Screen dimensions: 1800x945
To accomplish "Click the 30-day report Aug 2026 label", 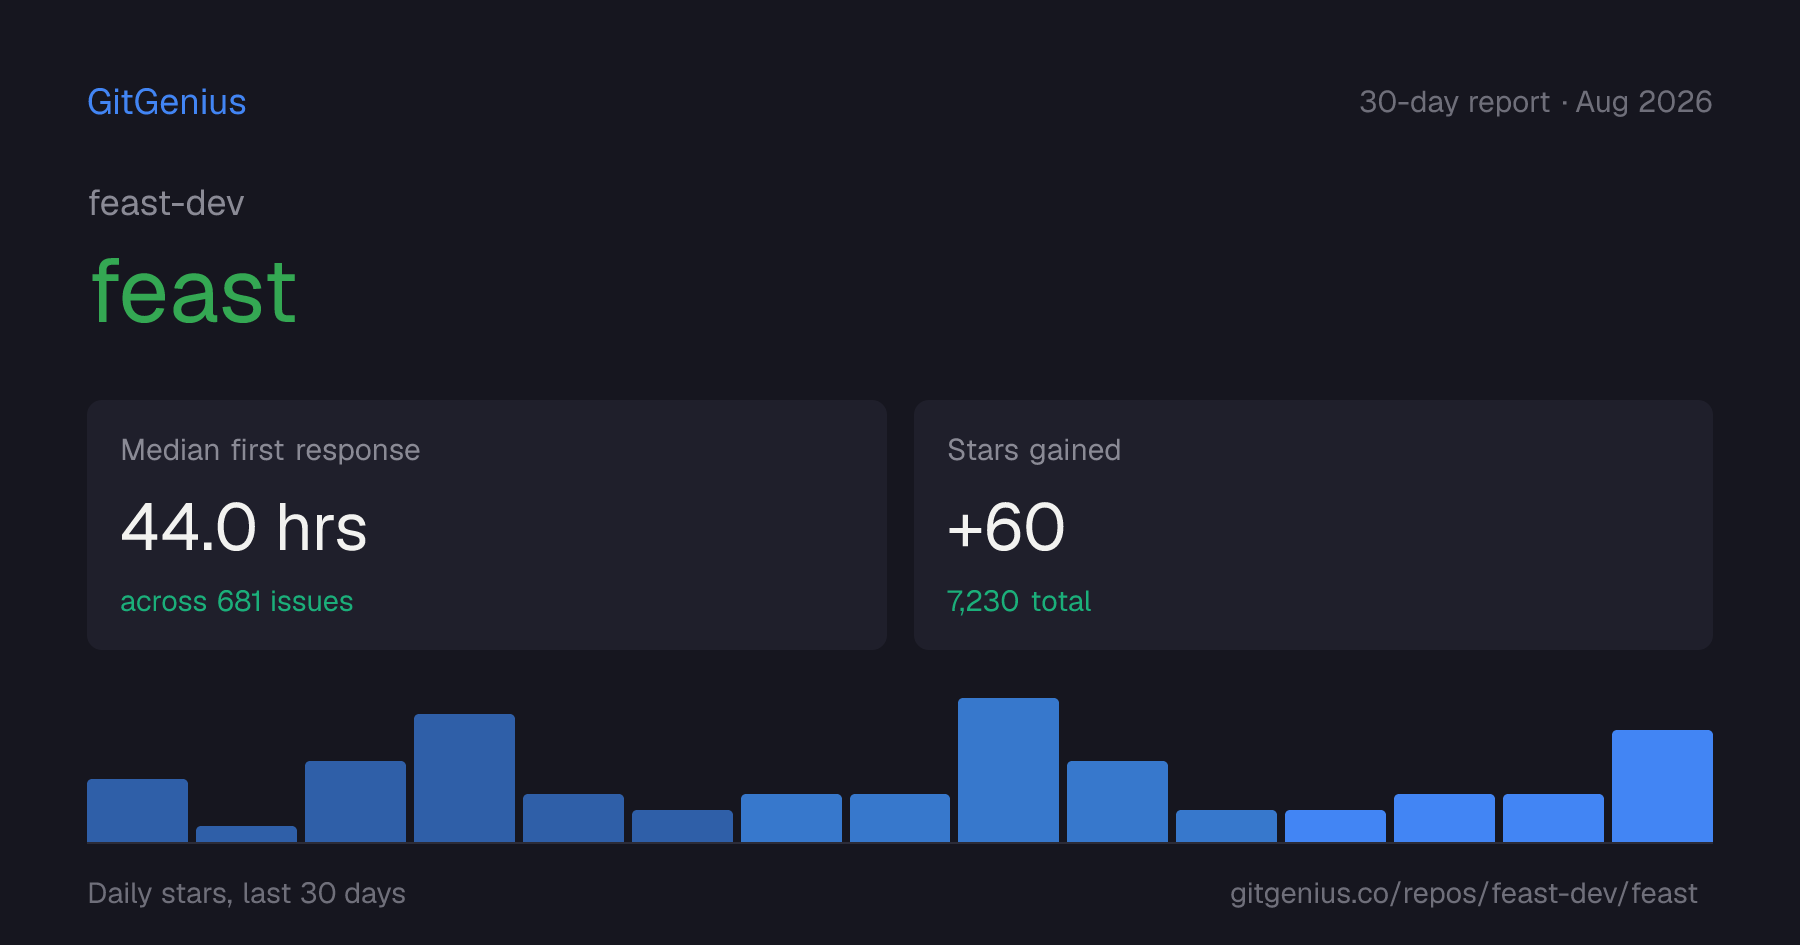I will [1535, 102].
